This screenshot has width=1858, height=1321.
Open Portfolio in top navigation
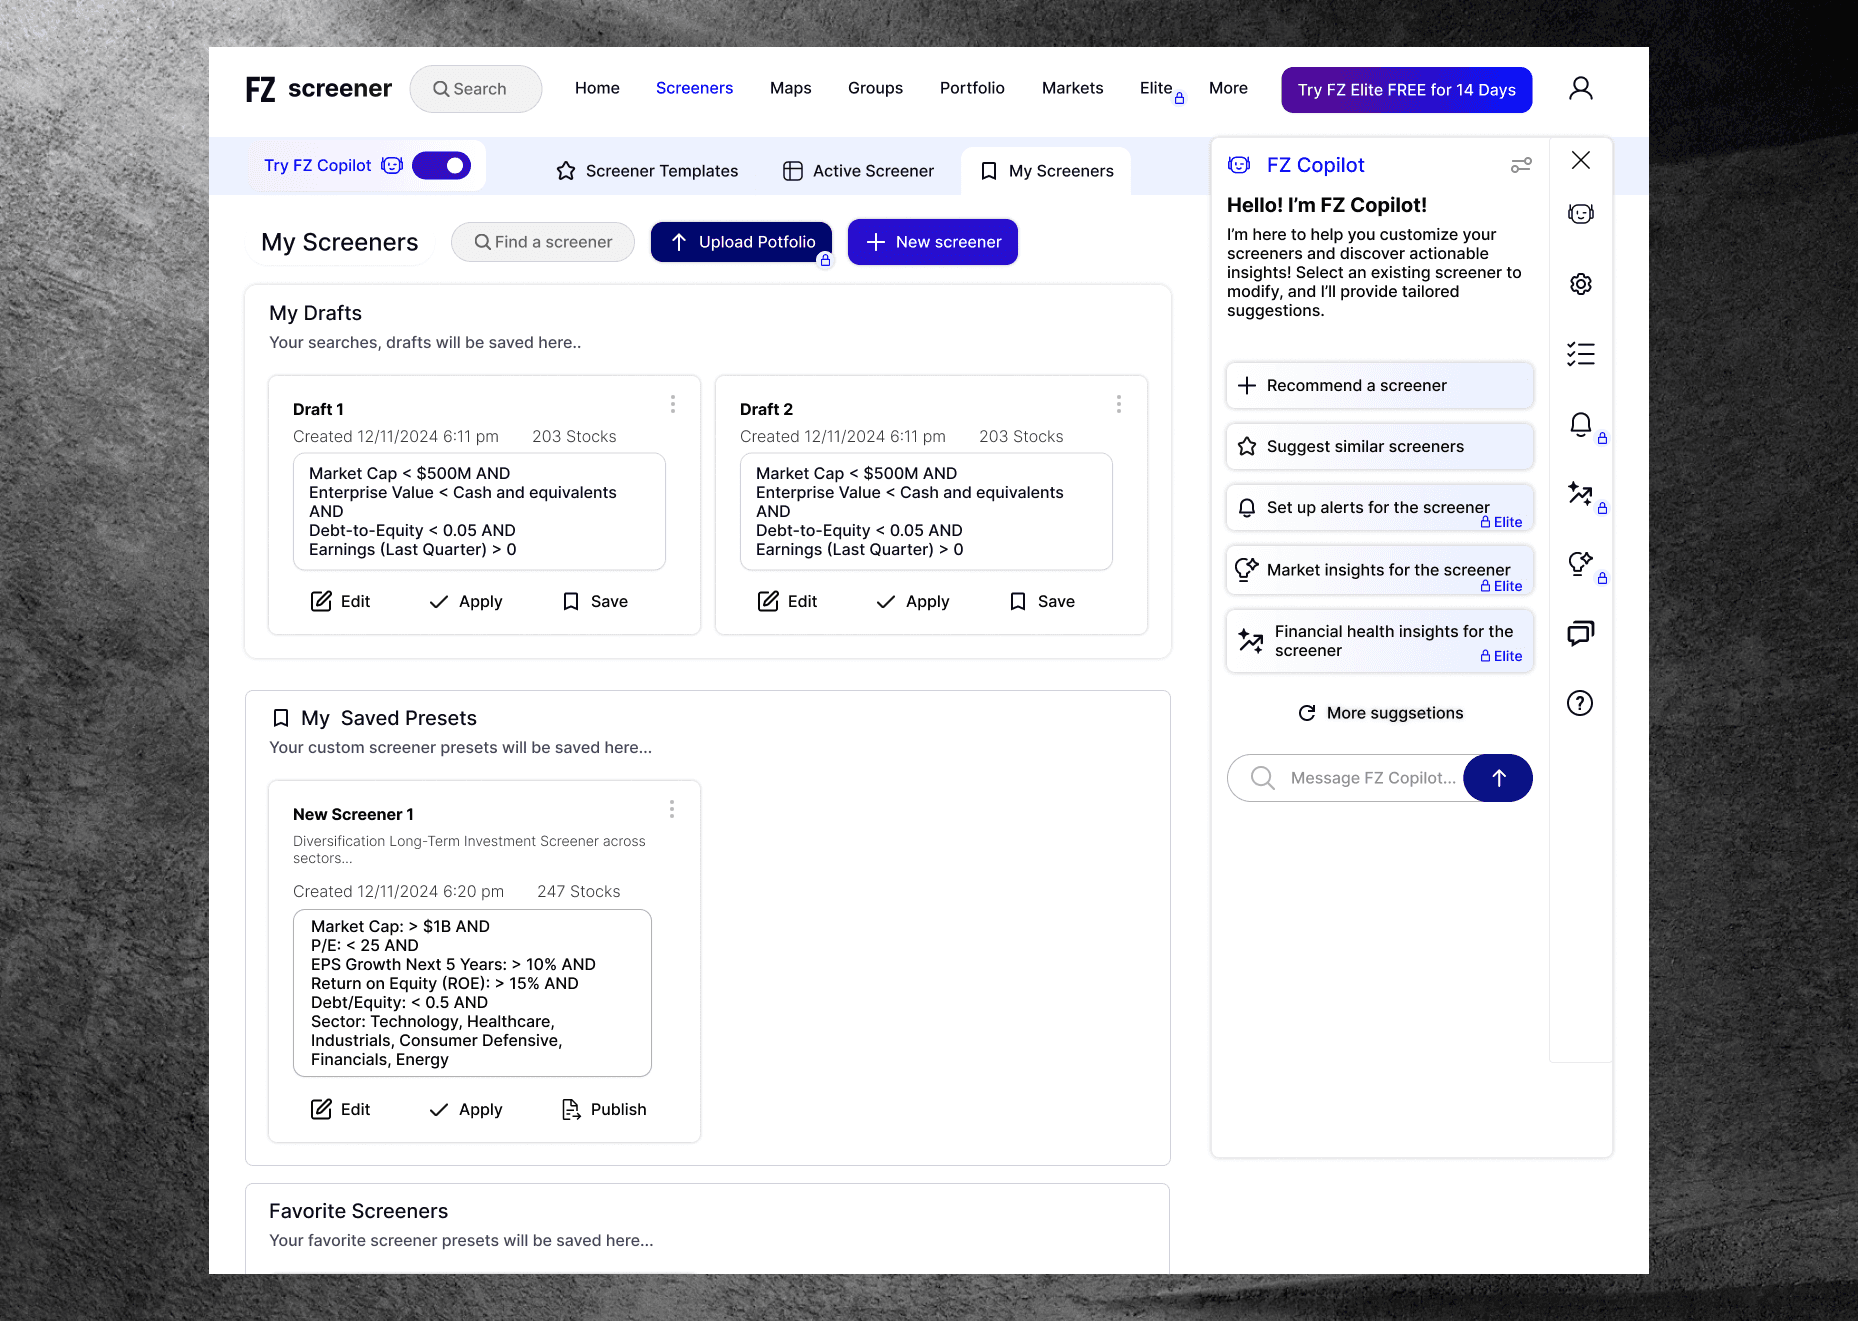pos(972,88)
